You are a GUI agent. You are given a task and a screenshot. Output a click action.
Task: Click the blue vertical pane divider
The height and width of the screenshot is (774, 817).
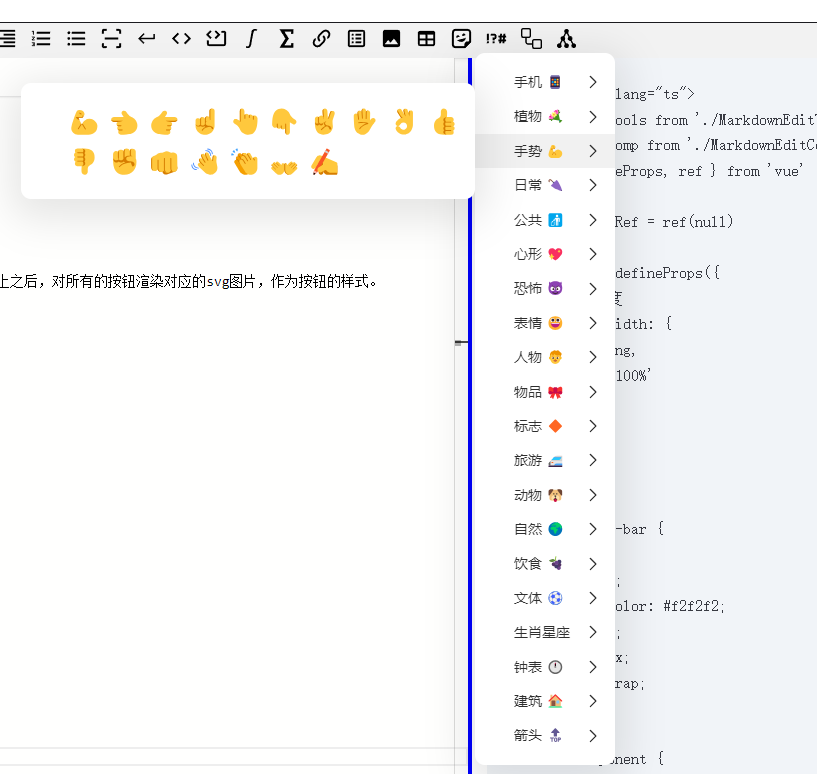[x=470, y=450]
